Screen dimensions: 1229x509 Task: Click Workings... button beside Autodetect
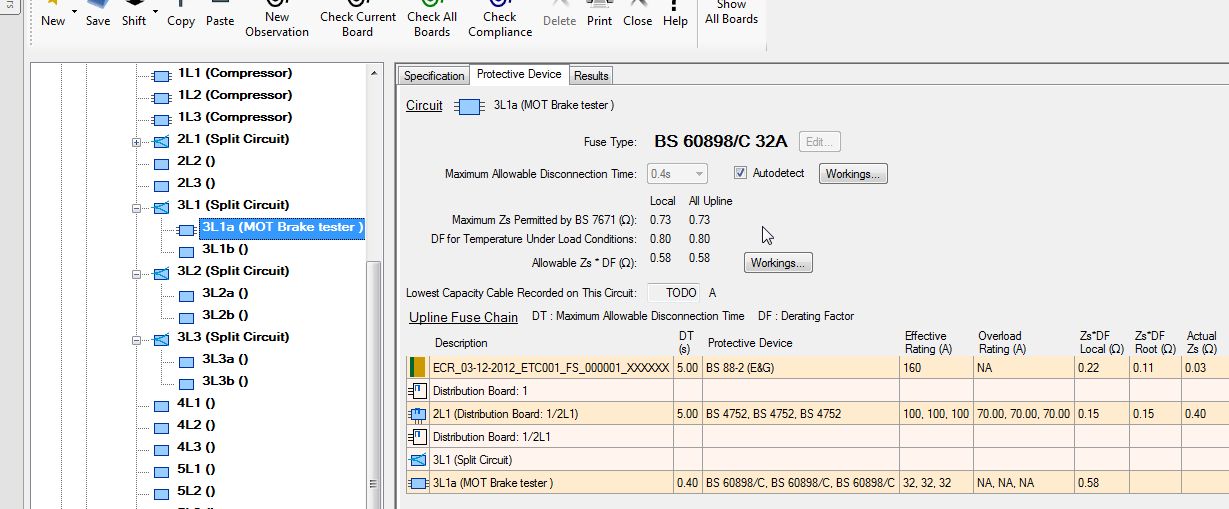pyautogui.click(x=853, y=174)
